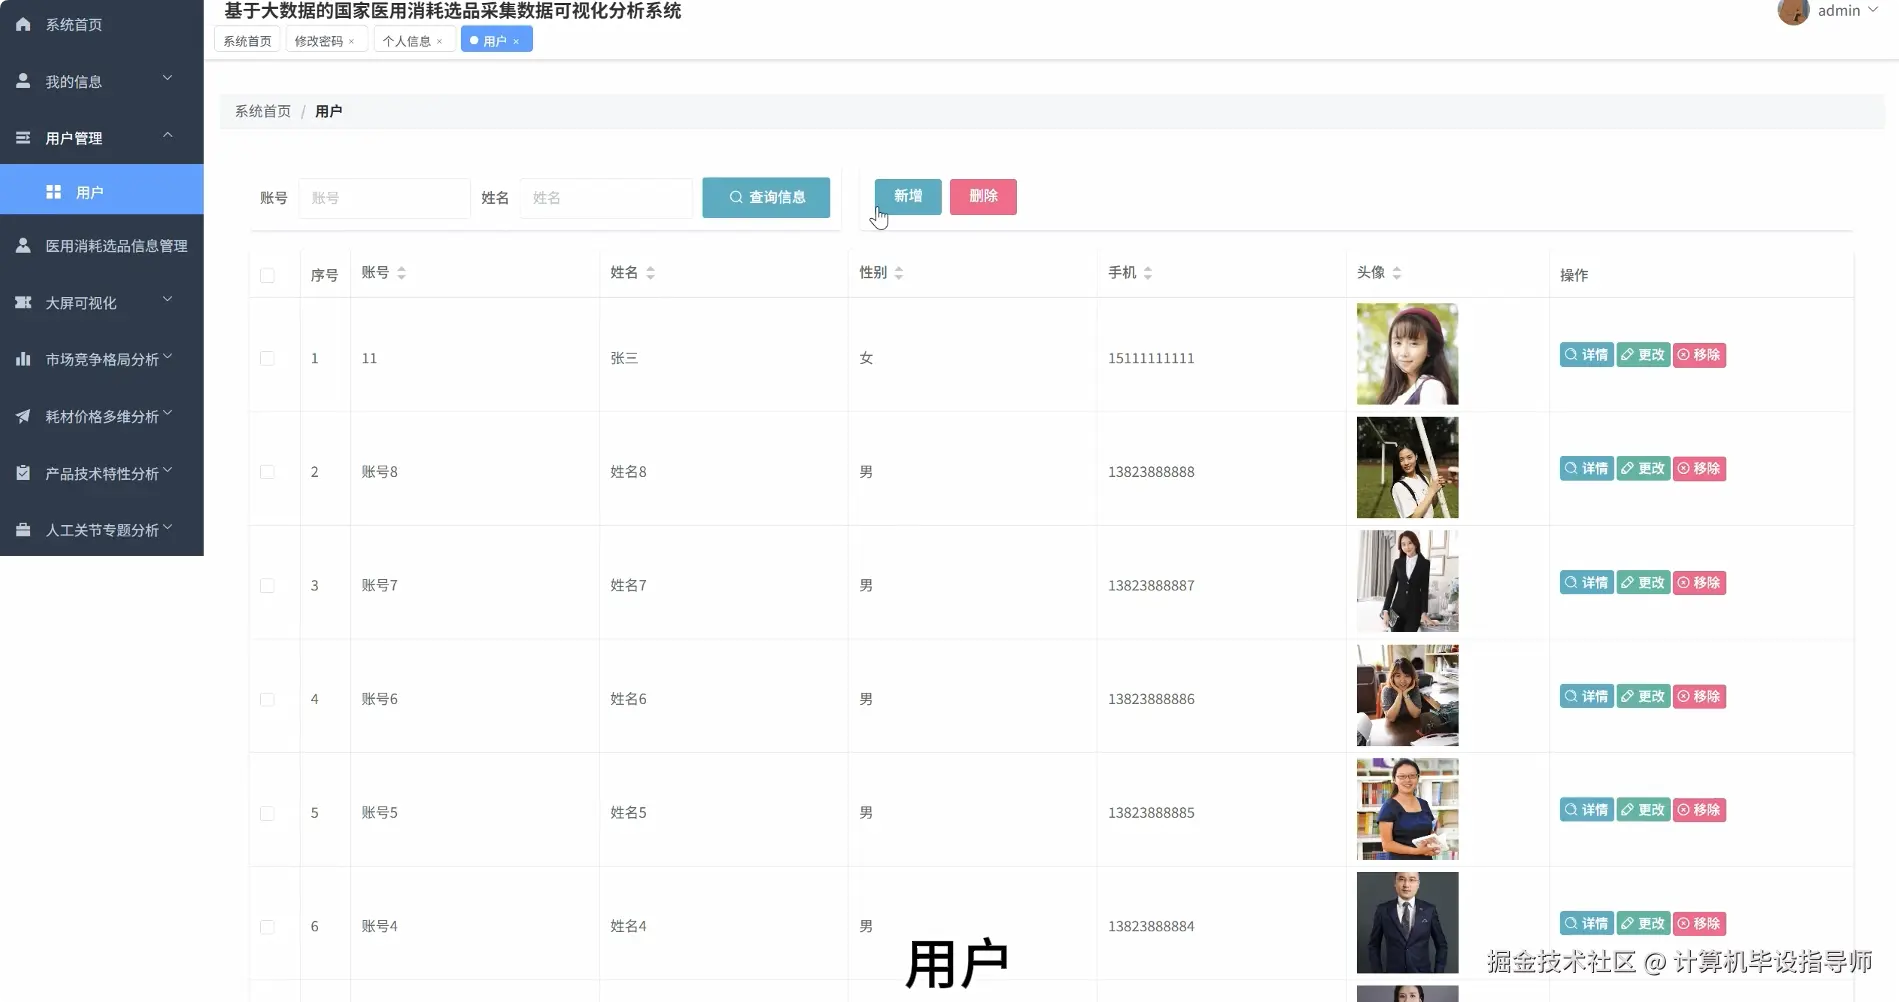Click the person icon beside 医用消耗选品信息管理

click(x=23, y=245)
